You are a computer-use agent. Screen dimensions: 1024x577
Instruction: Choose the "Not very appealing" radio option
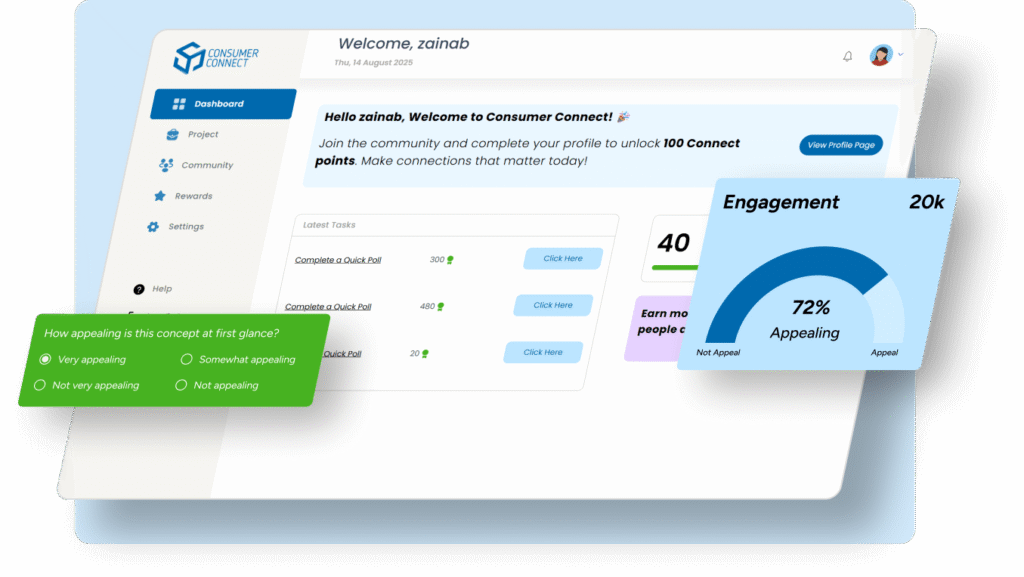tap(40, 385)
